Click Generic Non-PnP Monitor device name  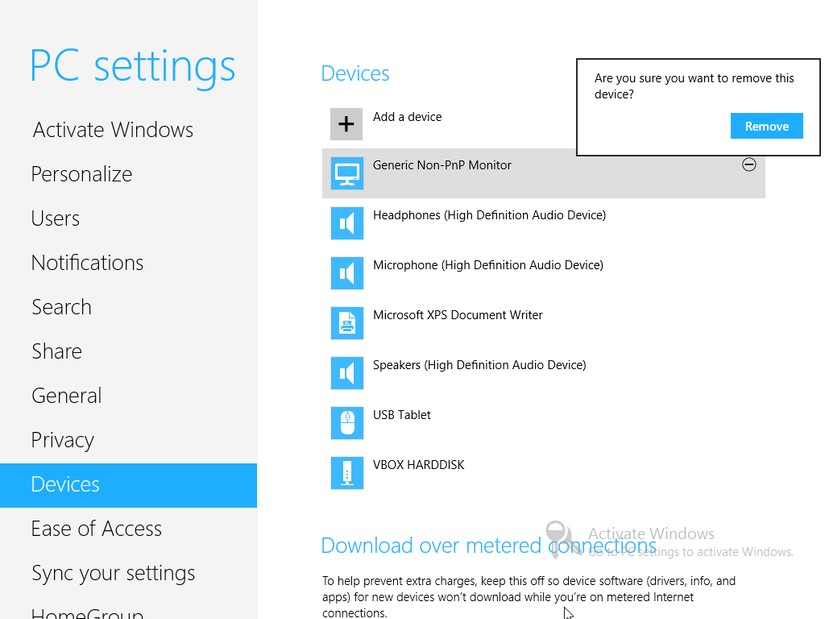point(442,165)
